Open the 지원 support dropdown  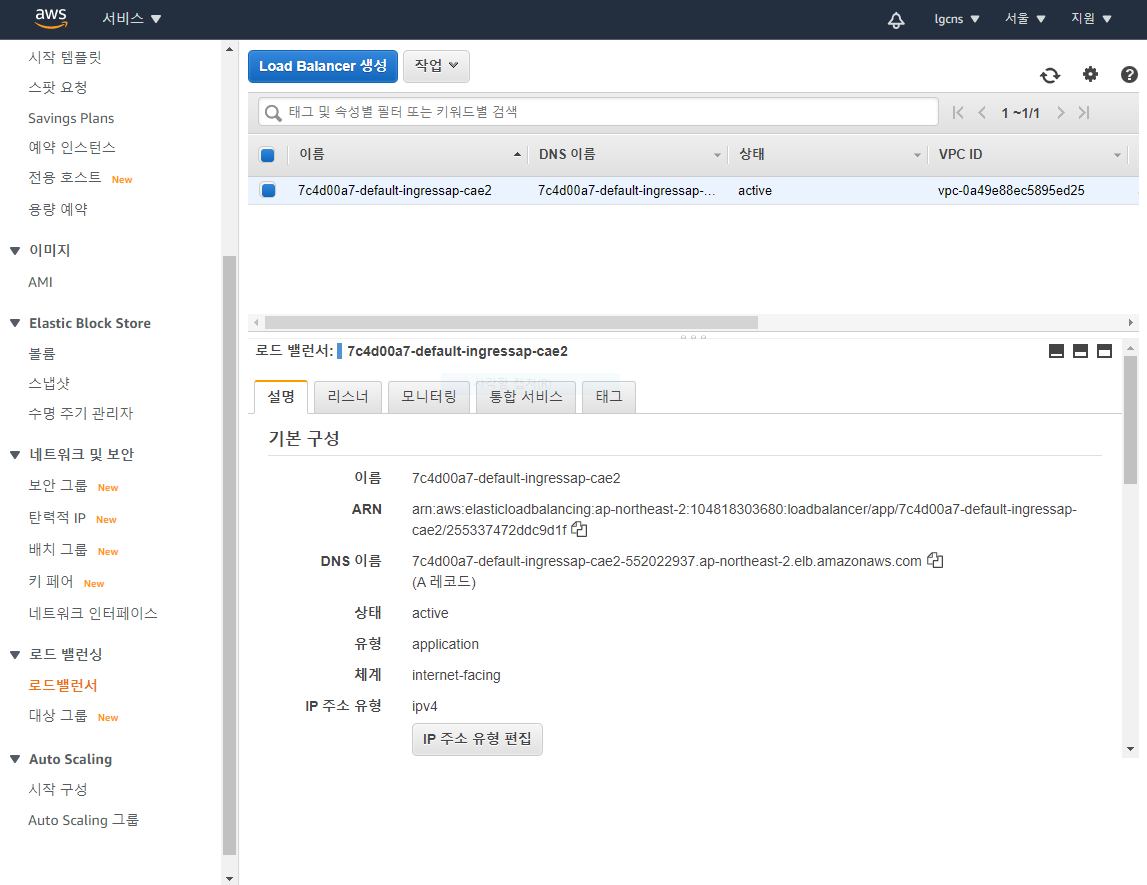coord(1091,18)
